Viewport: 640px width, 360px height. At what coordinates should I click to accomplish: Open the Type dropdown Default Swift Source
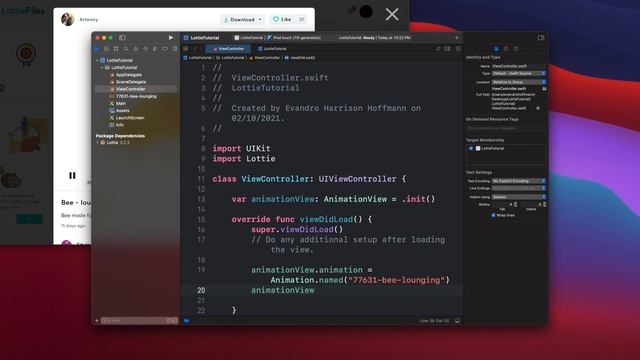(x=518, y=73)
